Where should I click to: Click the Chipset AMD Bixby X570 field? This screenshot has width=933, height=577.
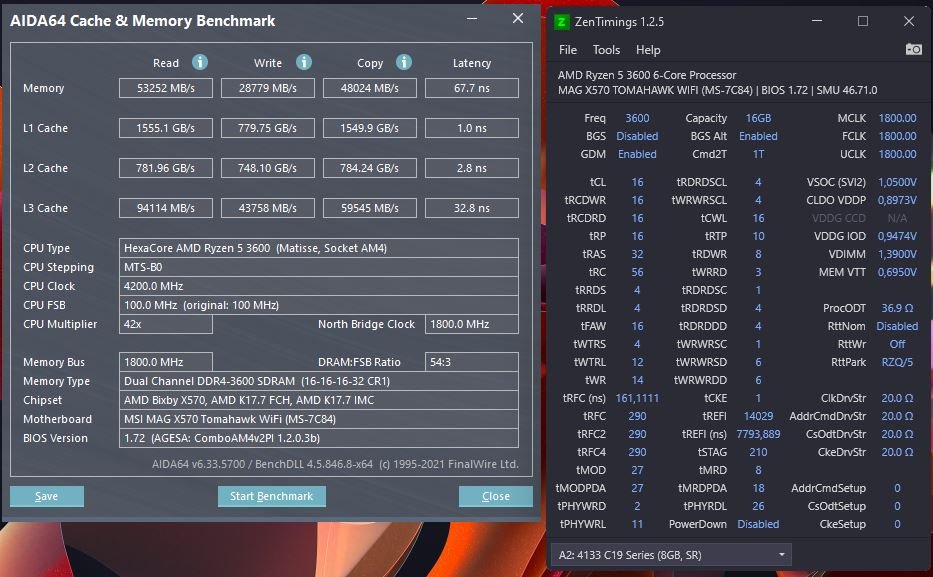[318, 400]
